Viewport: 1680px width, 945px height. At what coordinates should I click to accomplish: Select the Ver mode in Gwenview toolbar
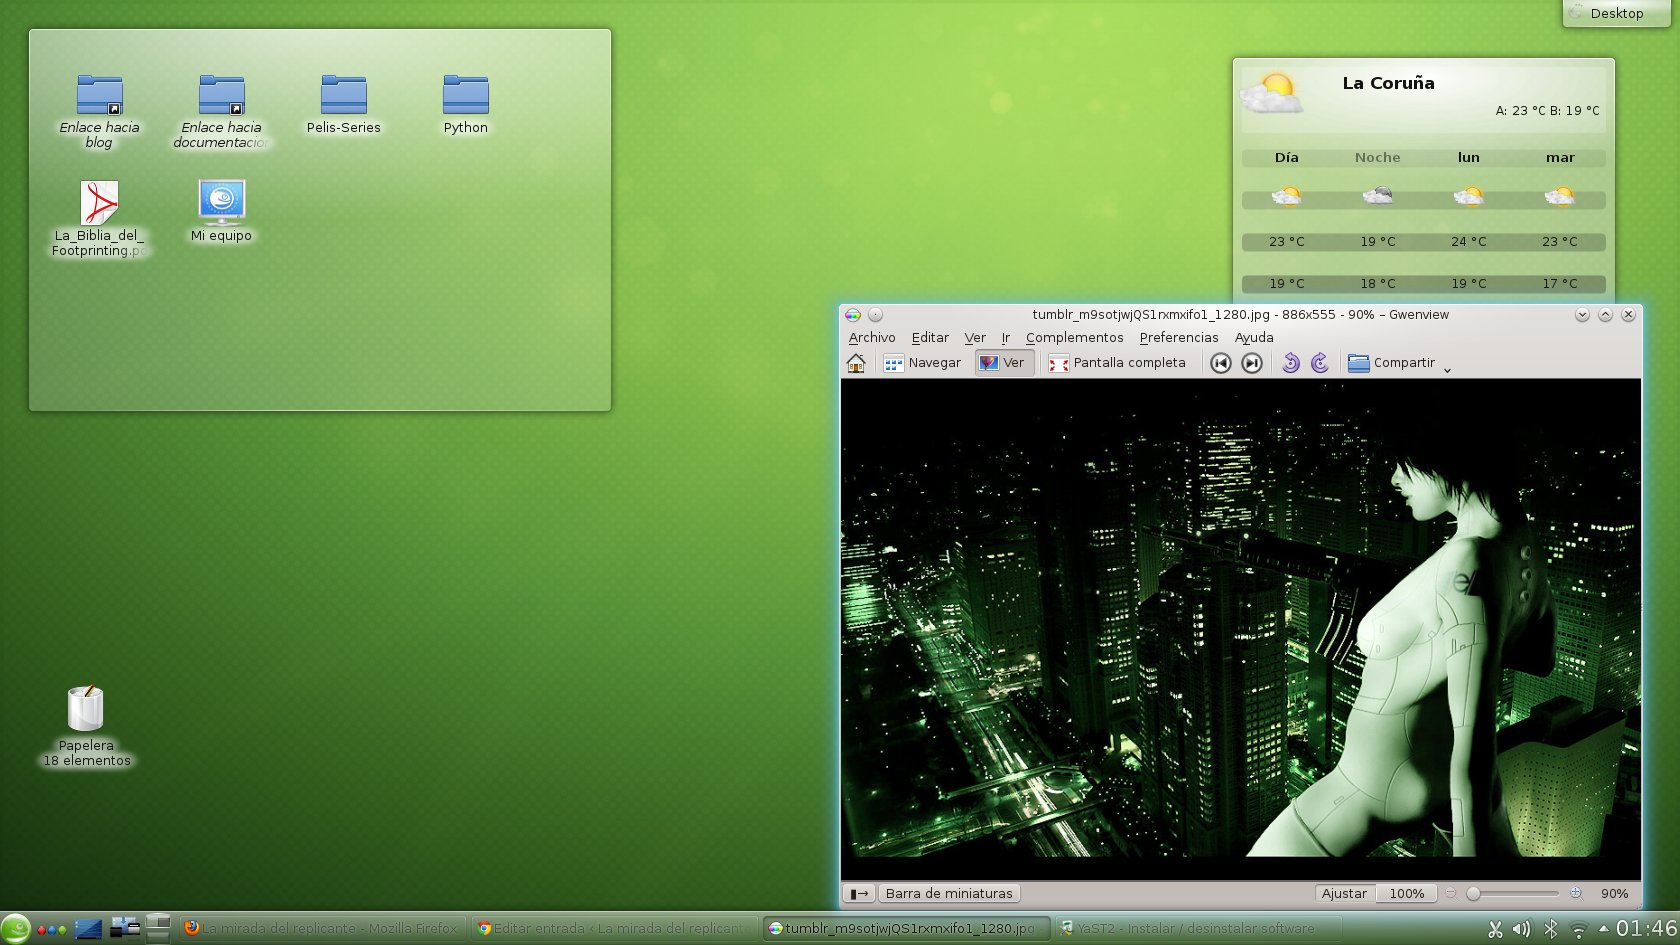click(x=1004, y=363)
